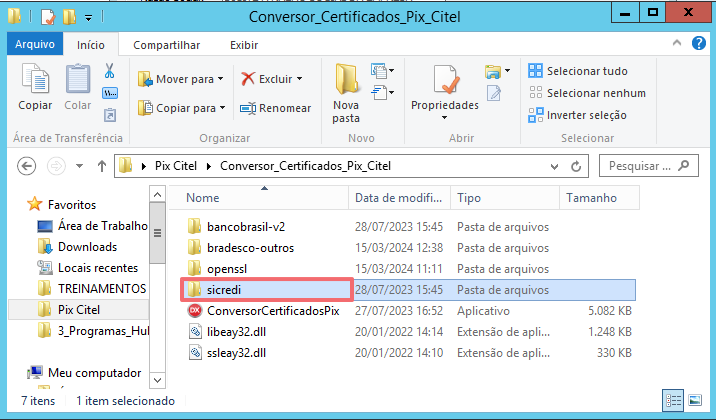Click the folder icon in address bar
716x420 pixels.
[x=126, y=165]
